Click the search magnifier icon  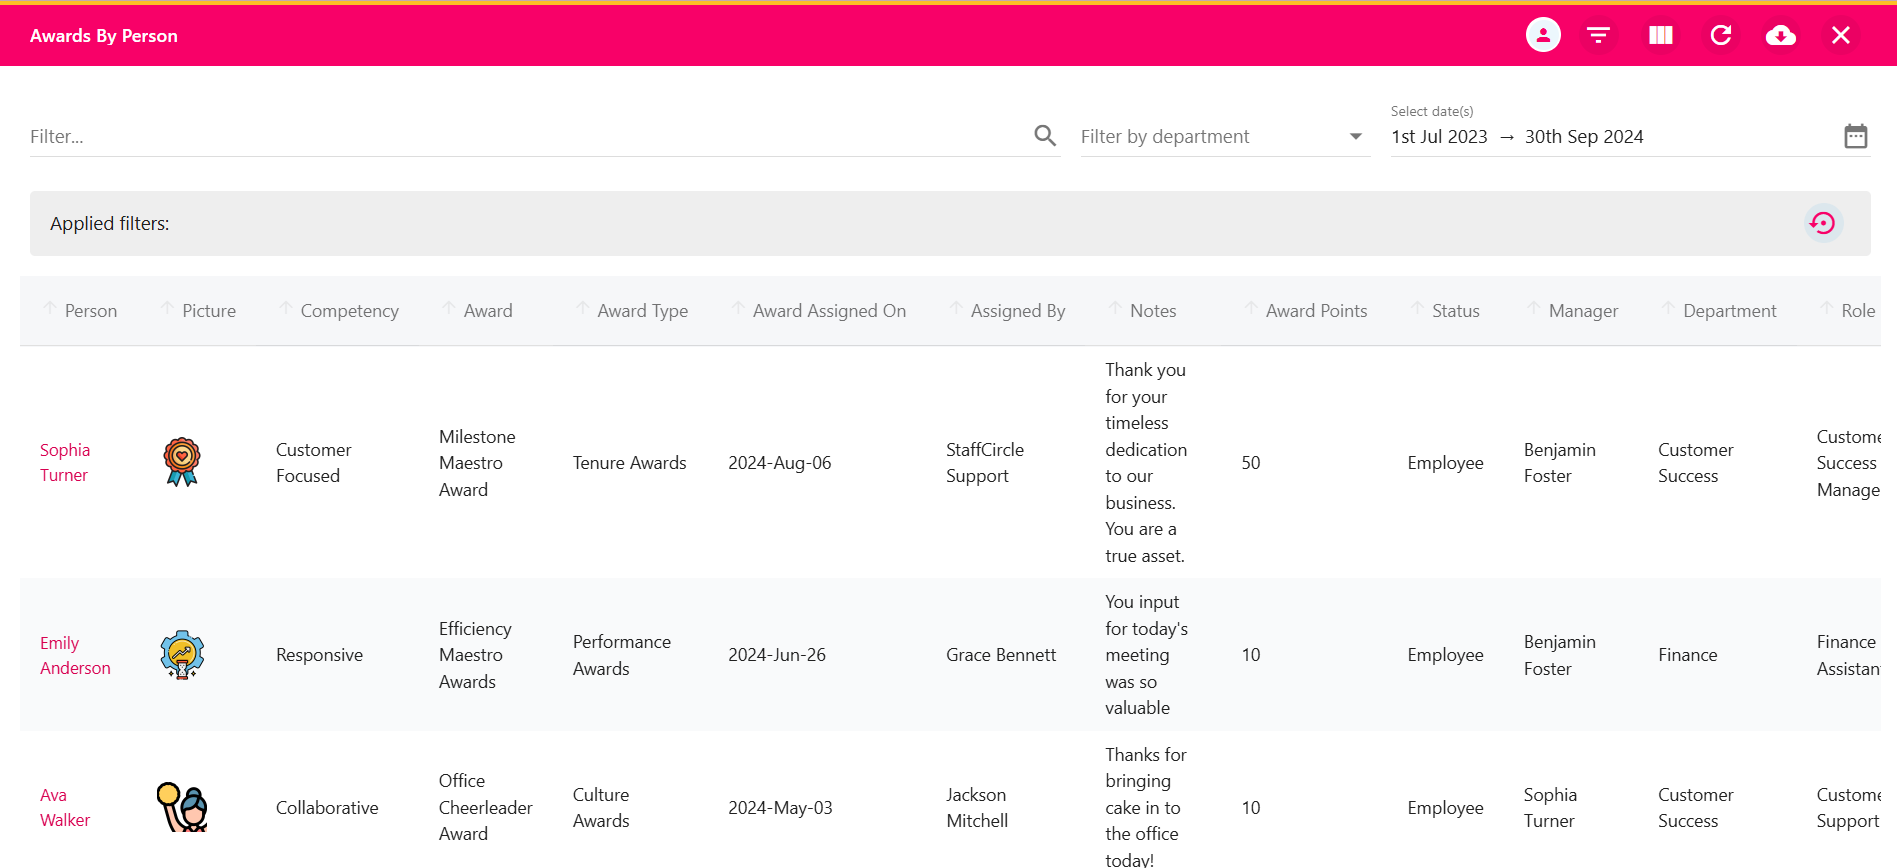[x=1045, y=135]
